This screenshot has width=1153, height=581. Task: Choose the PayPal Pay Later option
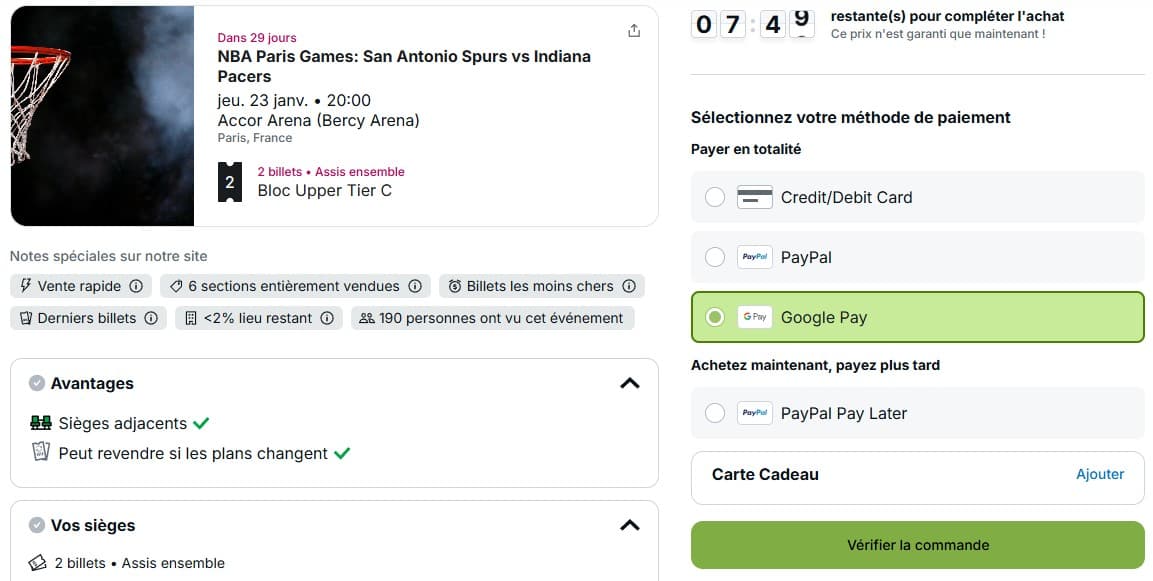715,413
